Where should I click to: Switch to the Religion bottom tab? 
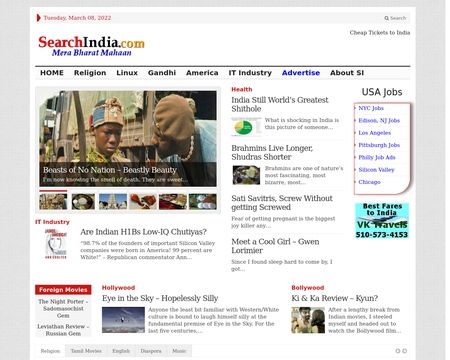pos(50,351)
